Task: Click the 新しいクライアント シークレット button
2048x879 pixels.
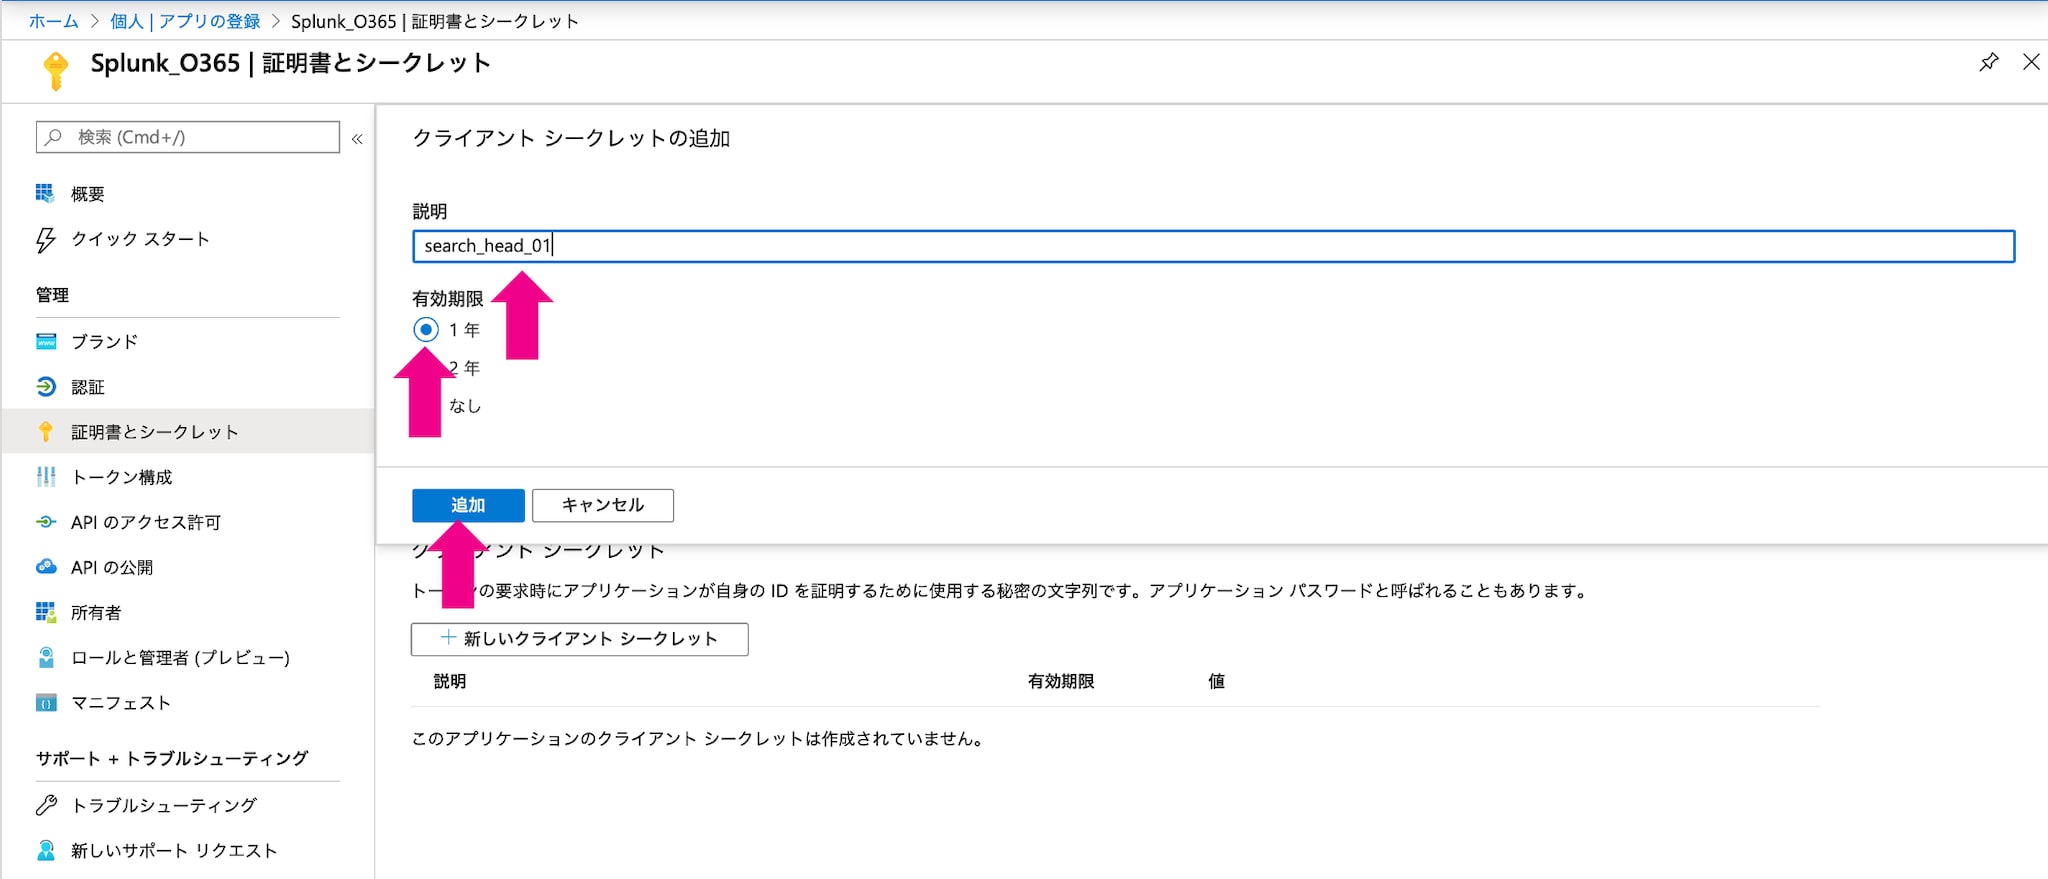Action: pos(579,639)
